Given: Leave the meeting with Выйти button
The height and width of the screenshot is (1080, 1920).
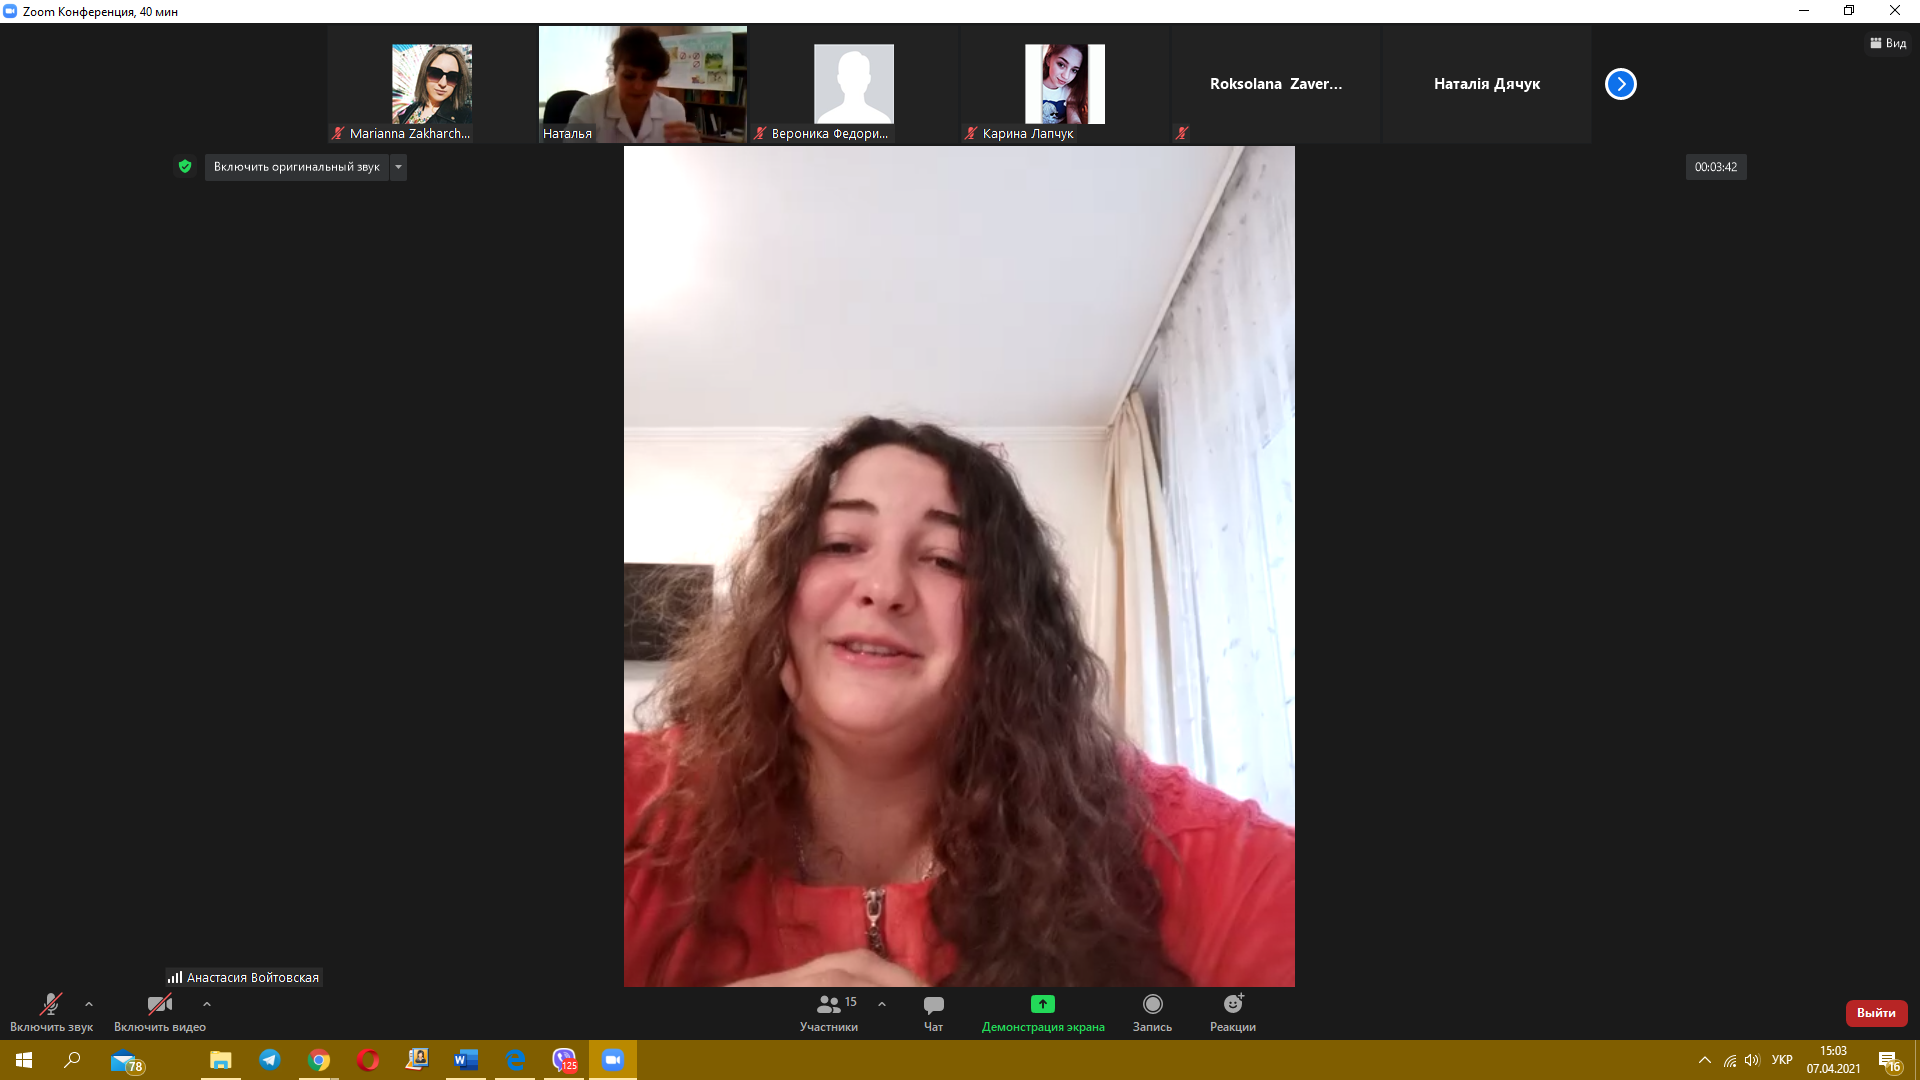Looking at the screenshot, I should 1876,1013.
